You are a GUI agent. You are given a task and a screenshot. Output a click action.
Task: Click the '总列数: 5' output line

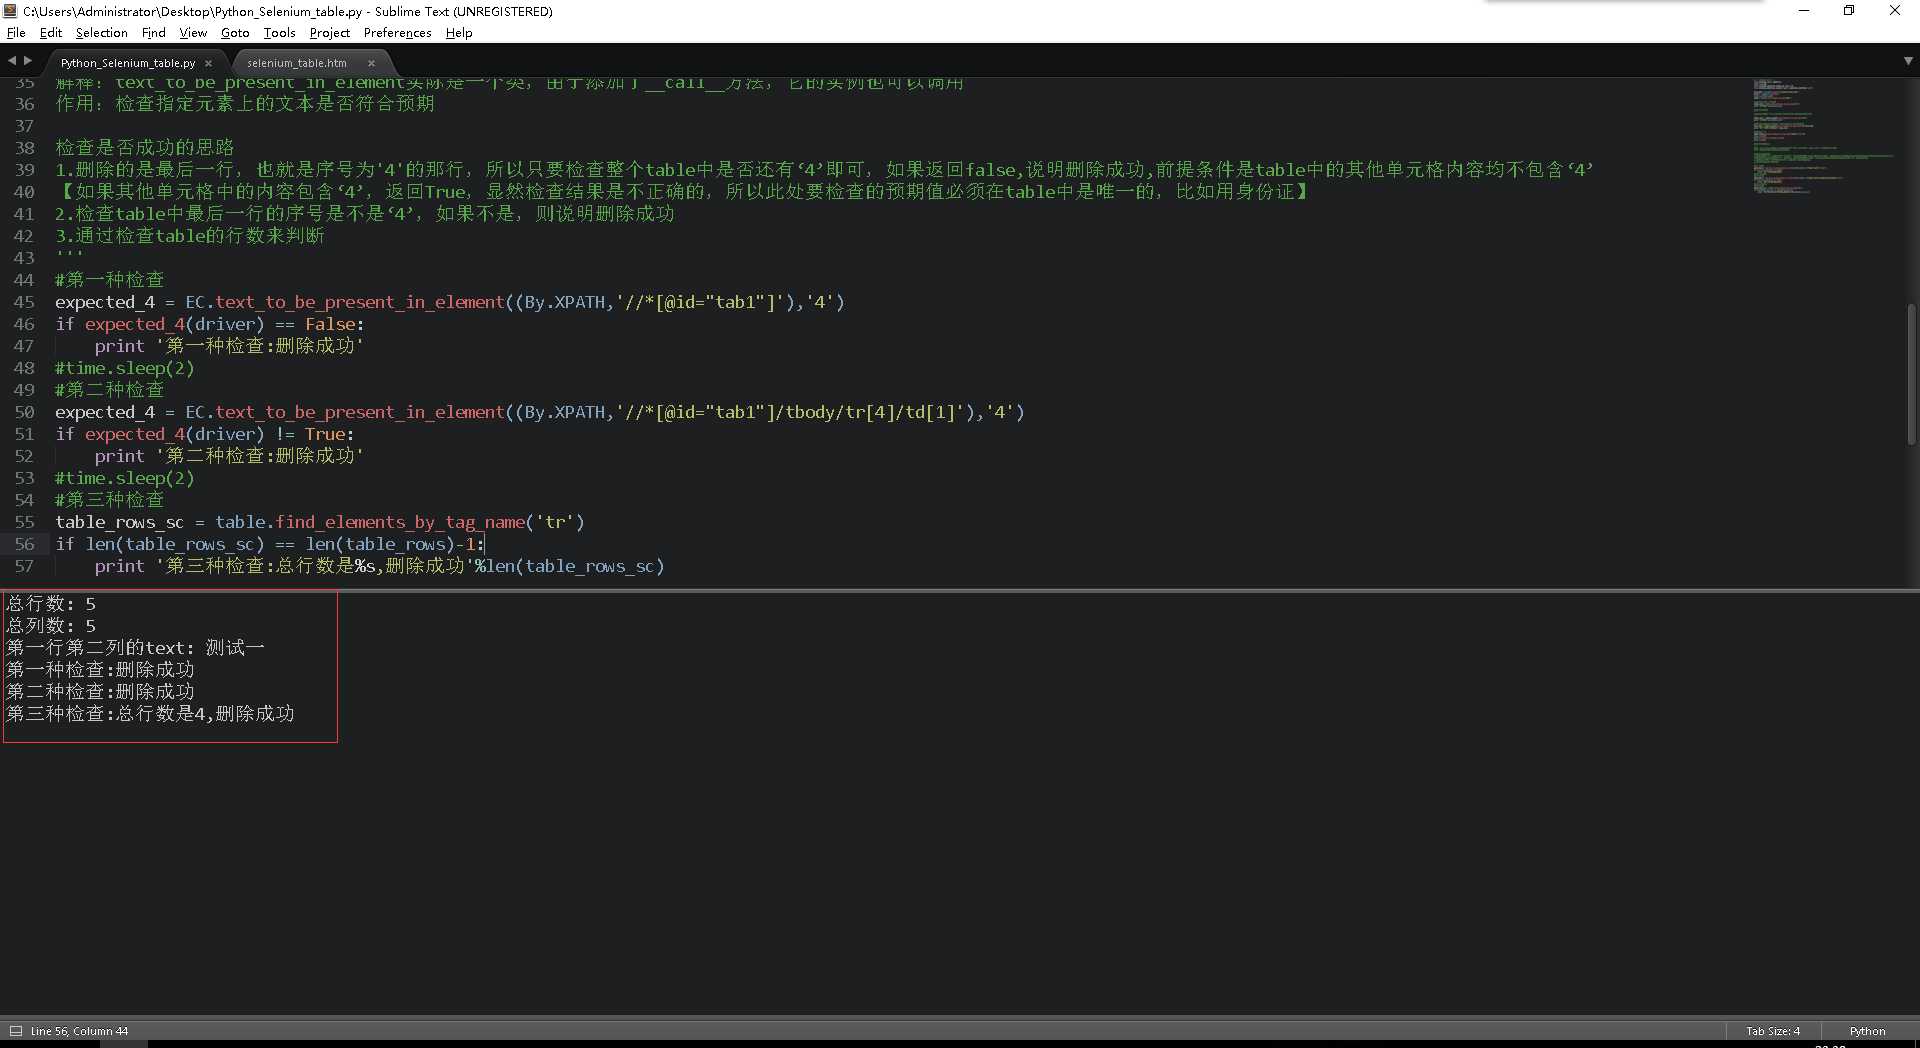pos(51,626)
